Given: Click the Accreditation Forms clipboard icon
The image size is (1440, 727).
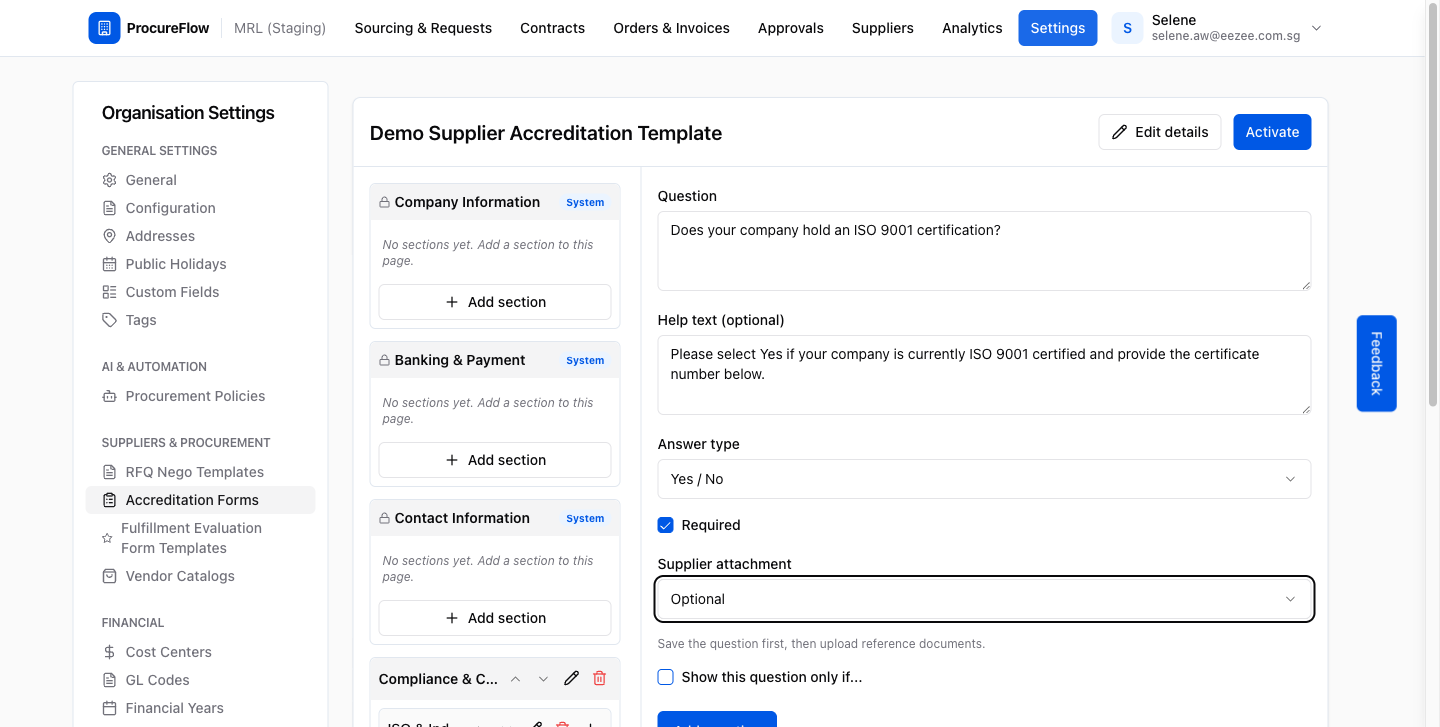Looking at the screenshot, I should [x=110, y=500].
